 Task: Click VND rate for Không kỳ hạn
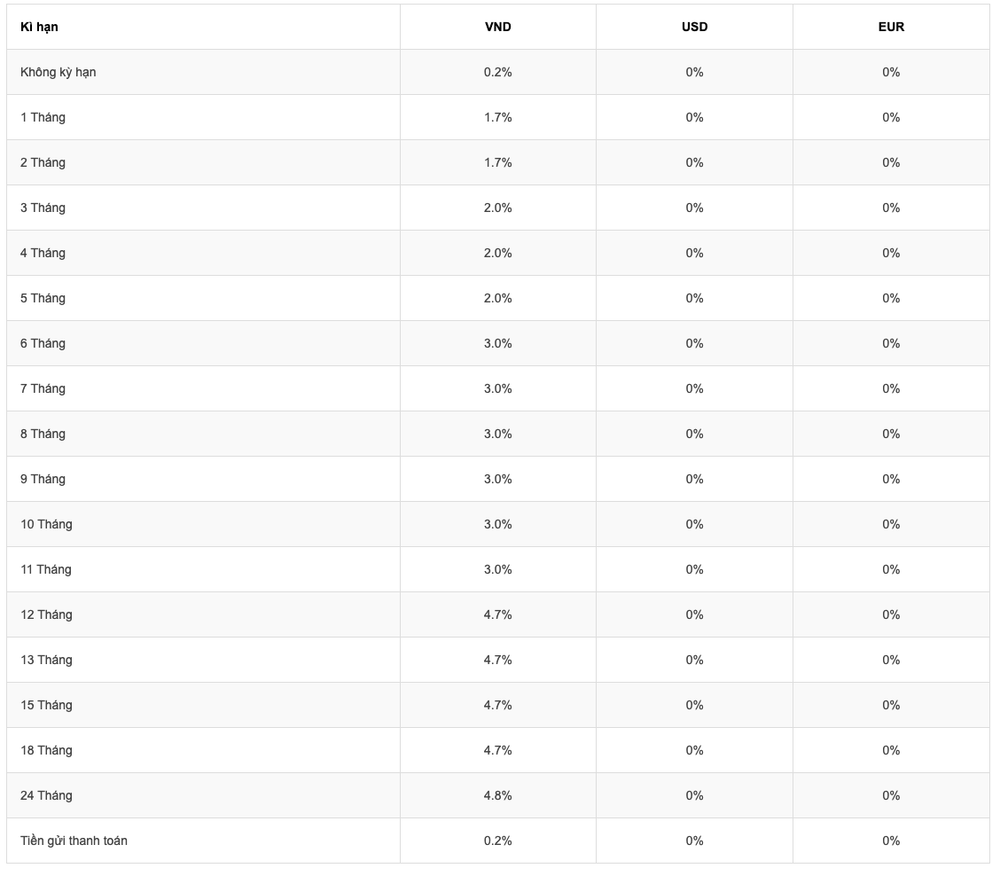(x=498, y=72)
